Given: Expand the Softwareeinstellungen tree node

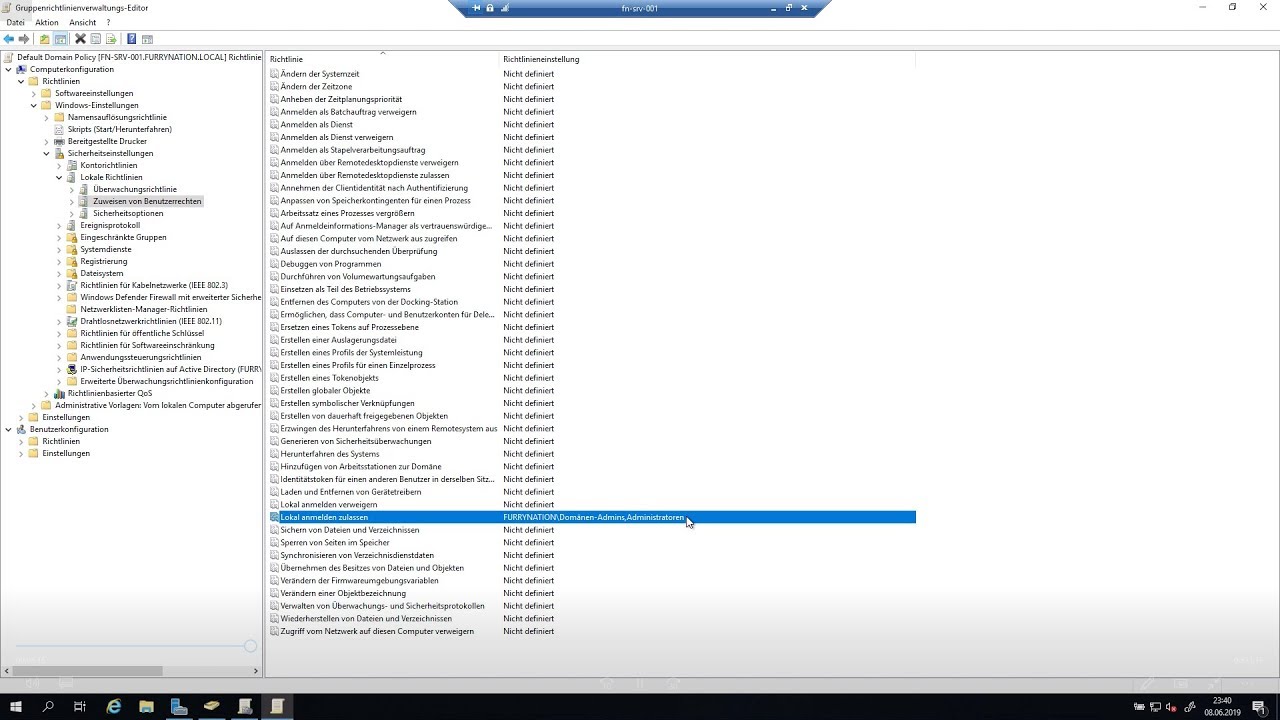Looking at the screenshot, I should 33,93.
